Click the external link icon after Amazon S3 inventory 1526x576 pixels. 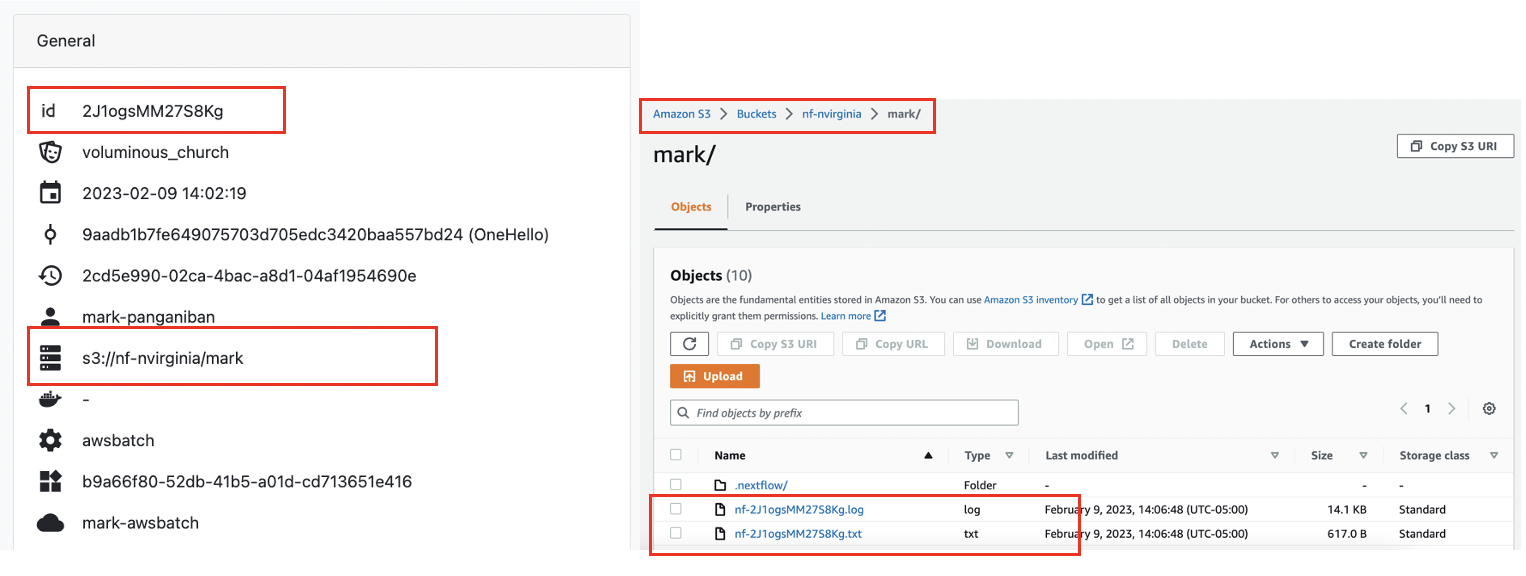[x=1087, y=300]
